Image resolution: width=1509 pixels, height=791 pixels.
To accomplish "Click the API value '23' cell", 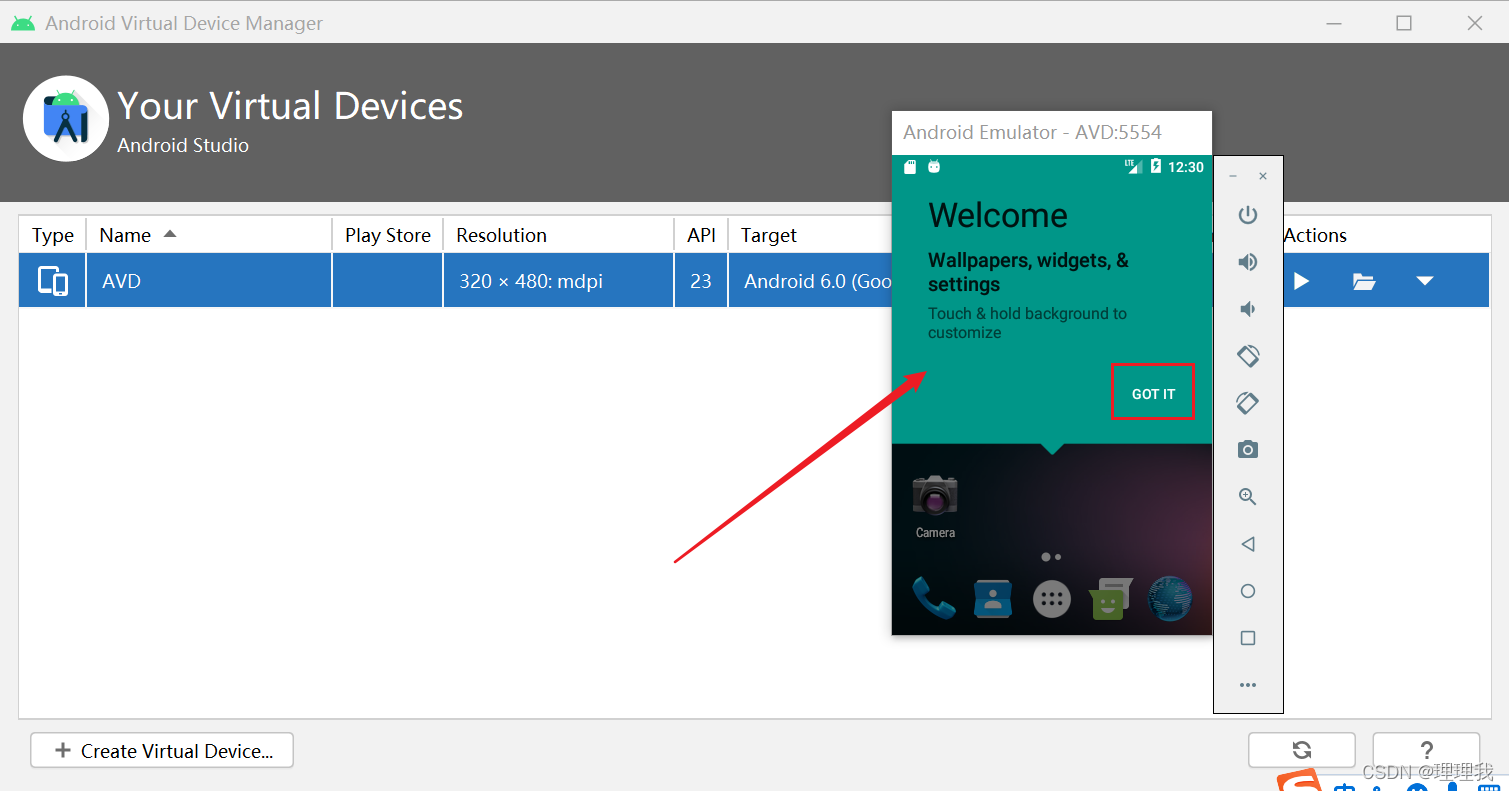I will (701, 281).
